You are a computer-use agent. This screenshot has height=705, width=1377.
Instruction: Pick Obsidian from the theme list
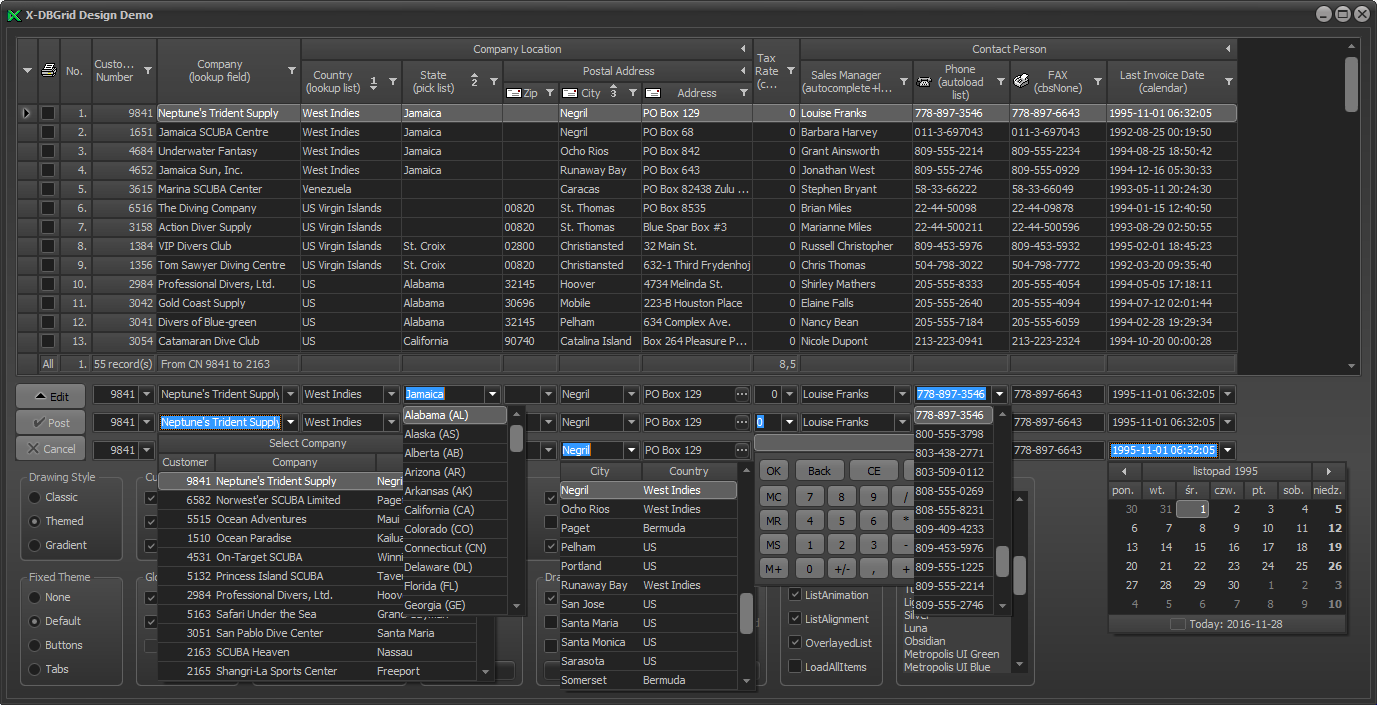[925, 641]
